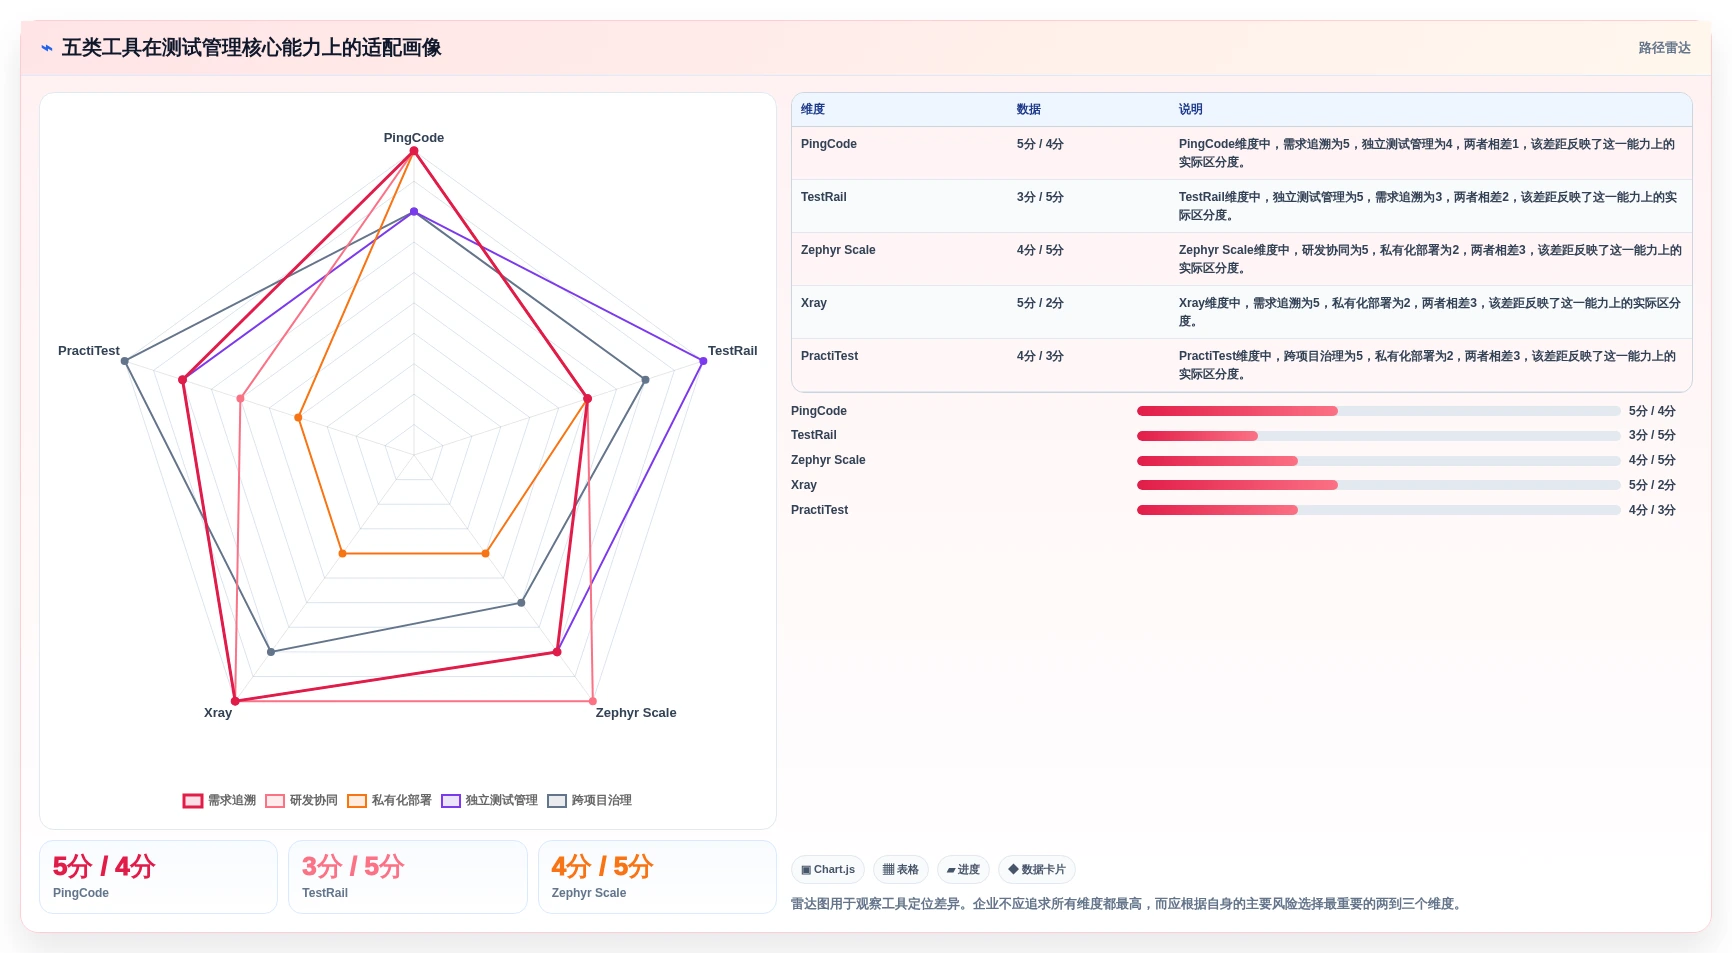The width and height of the screenshot is (1732, 953).
Task: Click the PingCode 5分 / 4分 data card
Action: click(x=158, y=877)
